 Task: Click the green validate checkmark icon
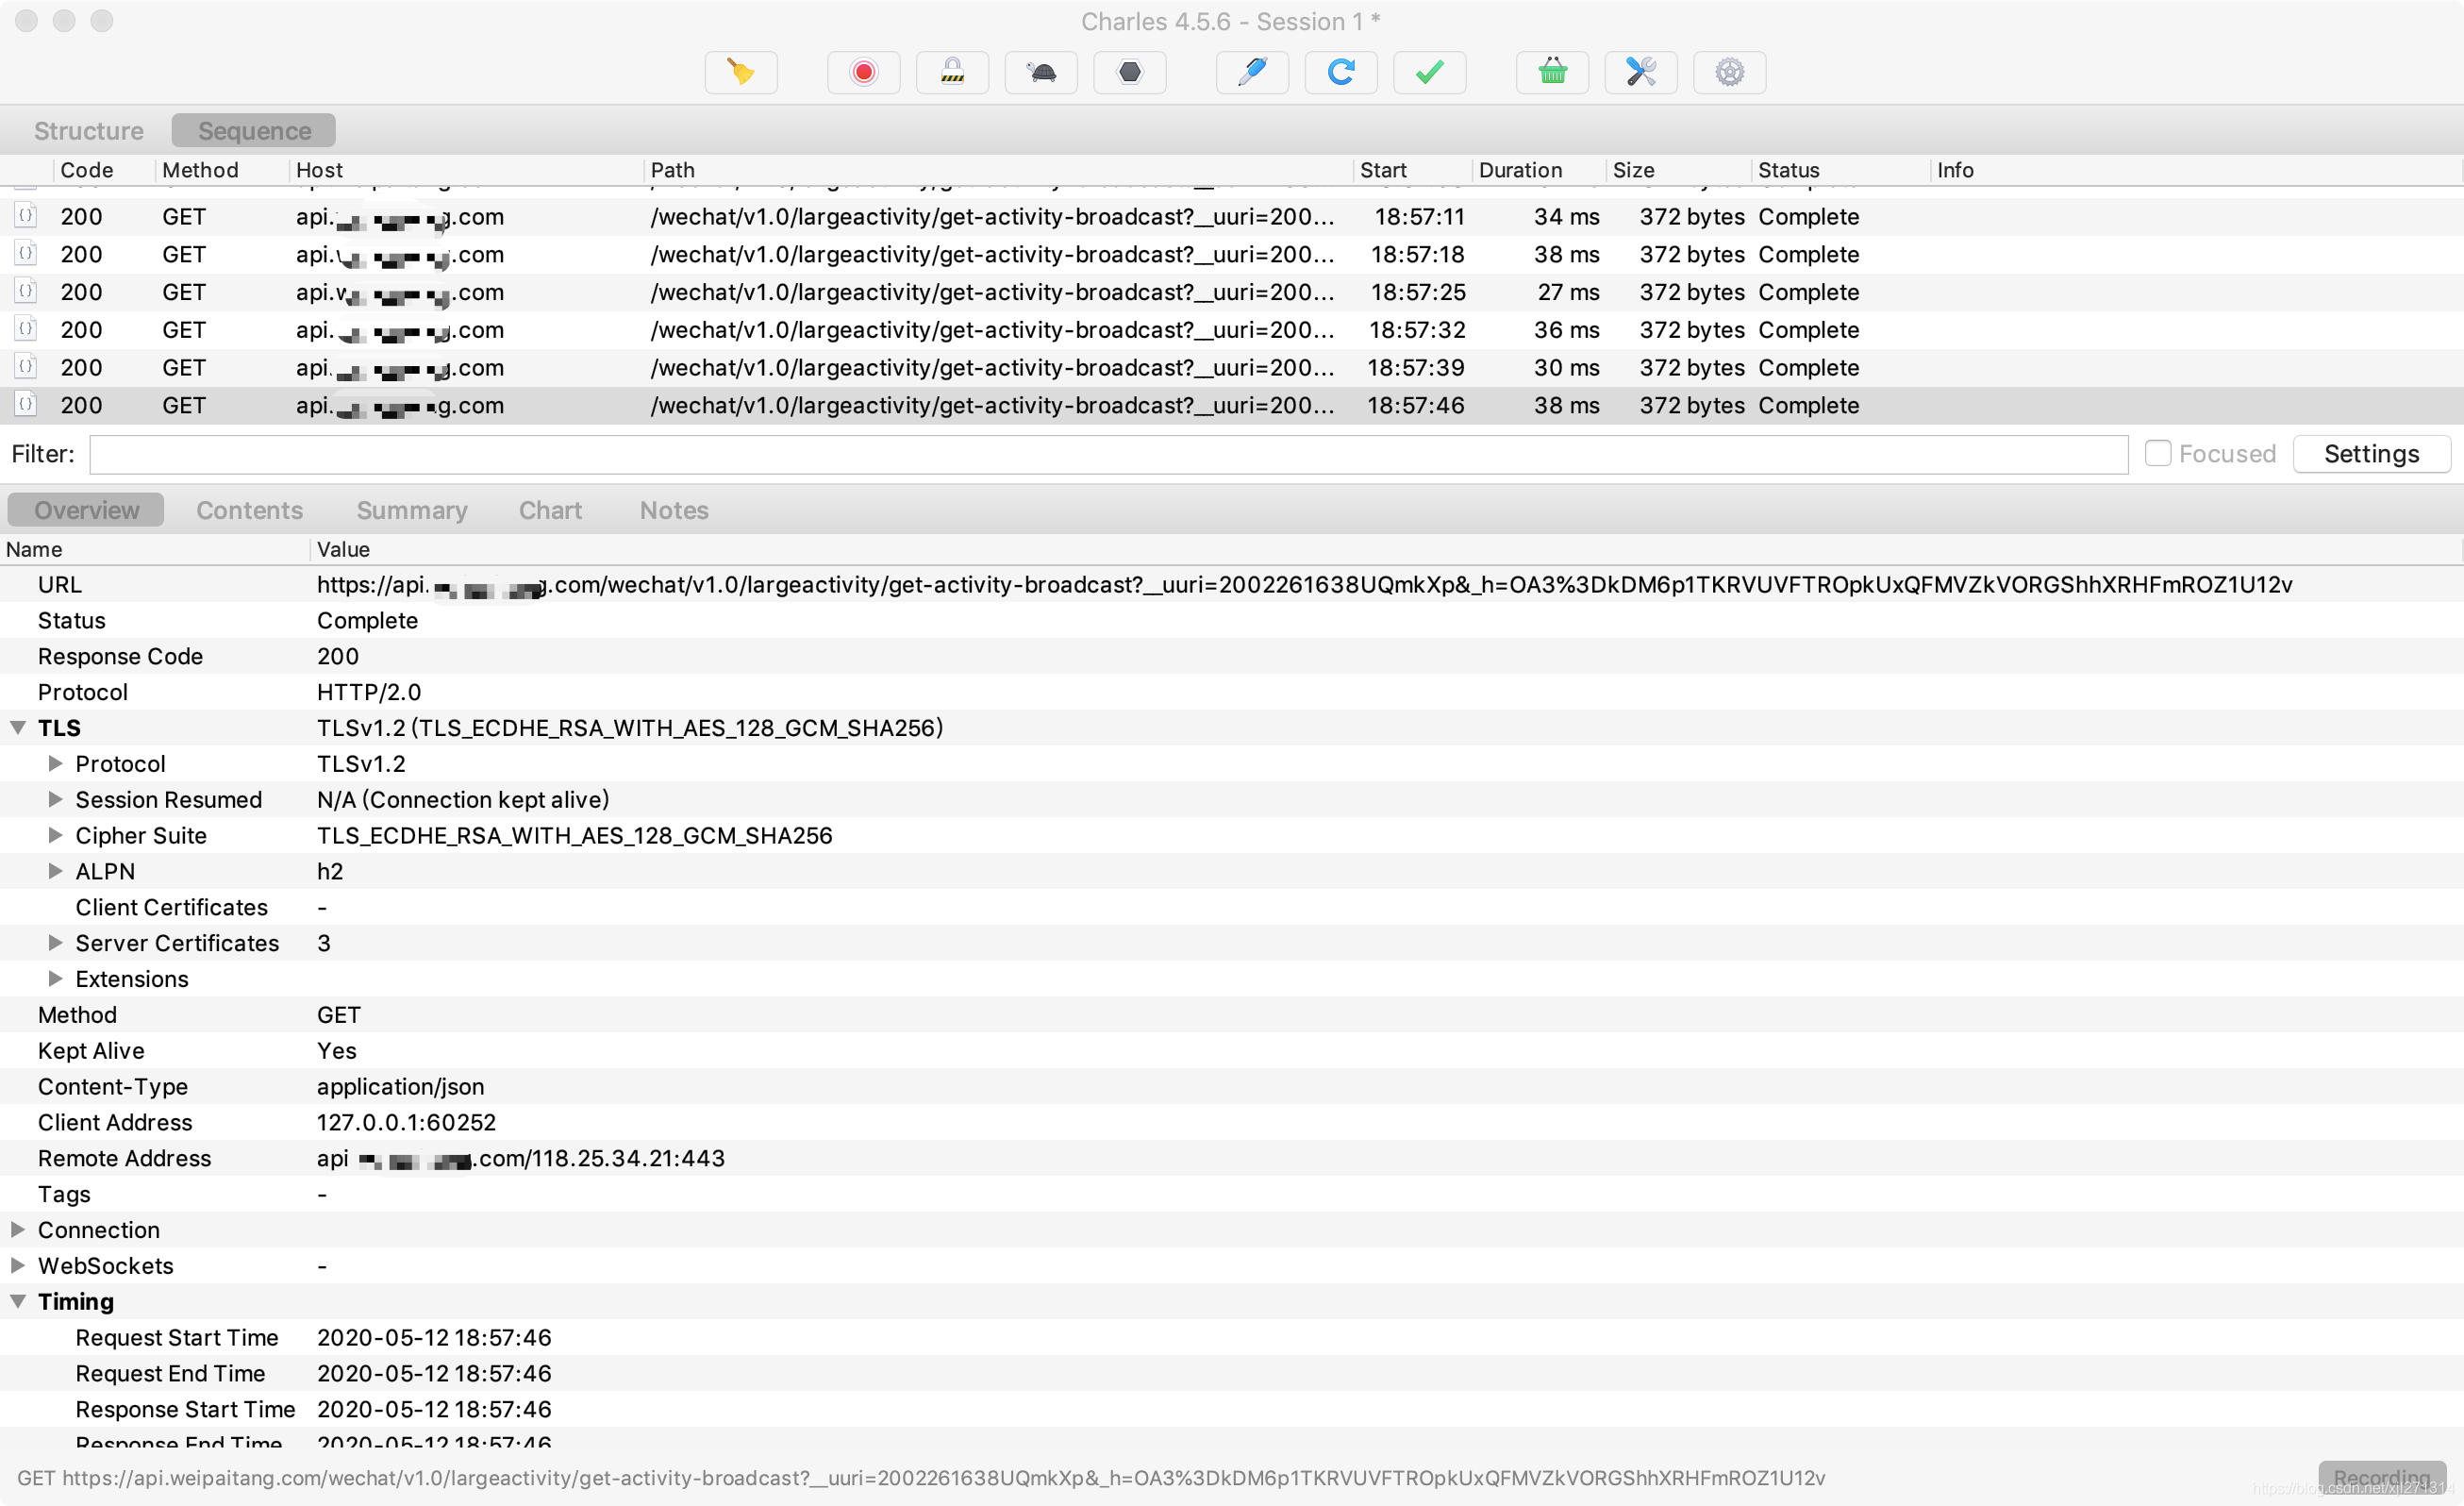click(x=1429, y=72)
